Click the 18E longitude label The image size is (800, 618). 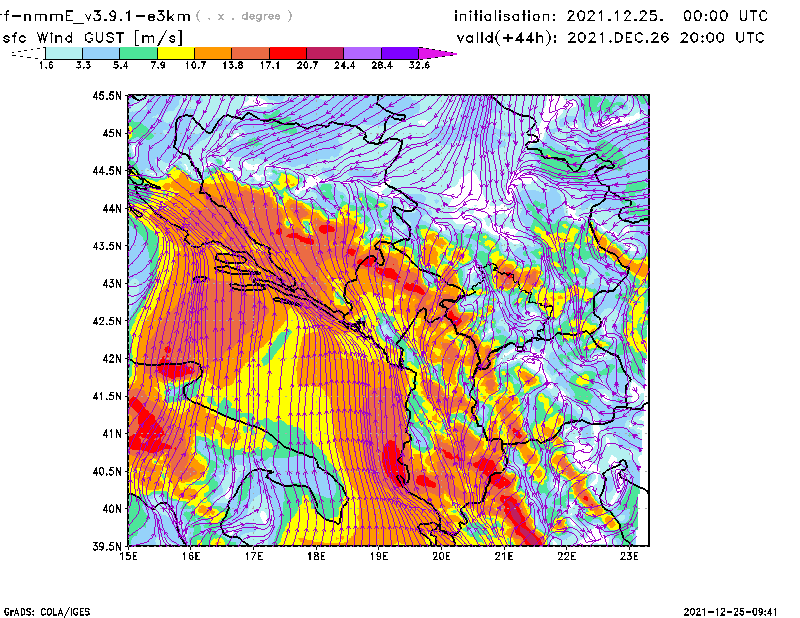coord(316,556)
